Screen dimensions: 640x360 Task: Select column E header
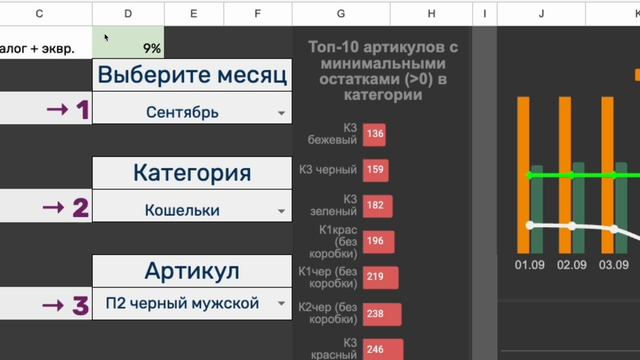(x=194, y=14)
